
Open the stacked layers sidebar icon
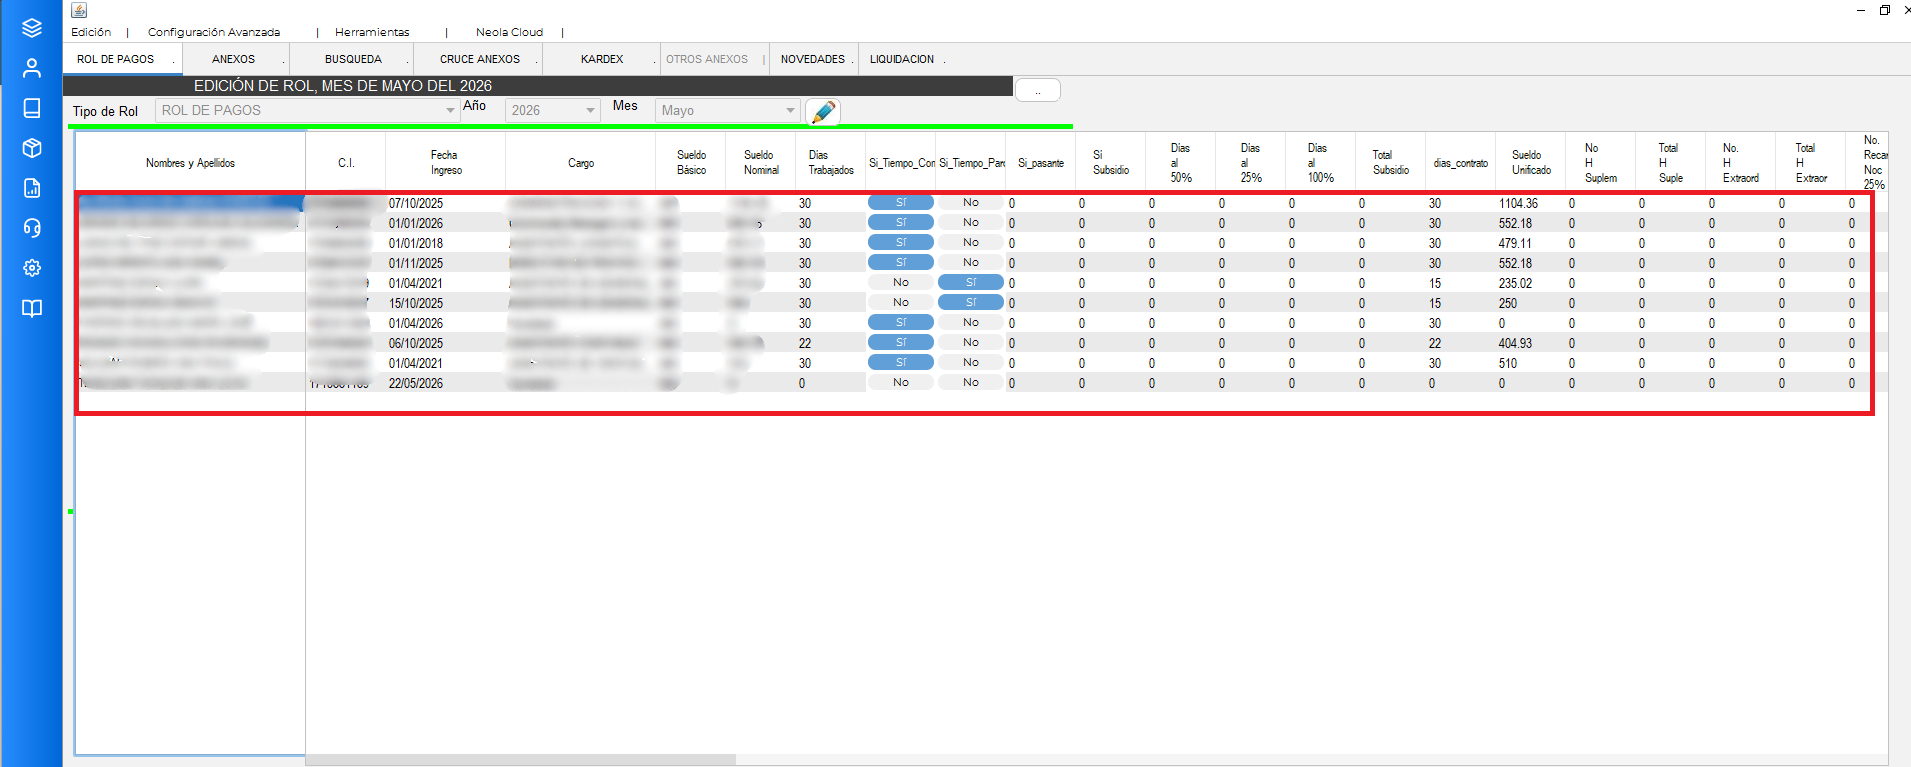(x=32, y=28)
